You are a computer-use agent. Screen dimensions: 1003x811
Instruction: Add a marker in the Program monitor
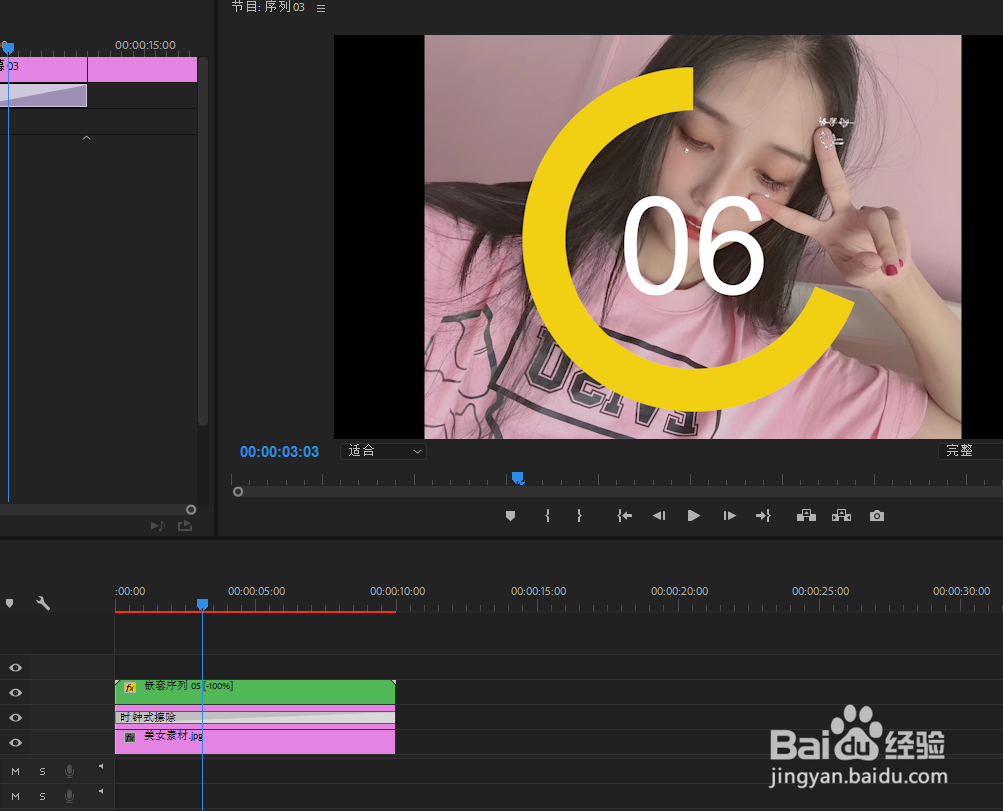coord(510,516)
